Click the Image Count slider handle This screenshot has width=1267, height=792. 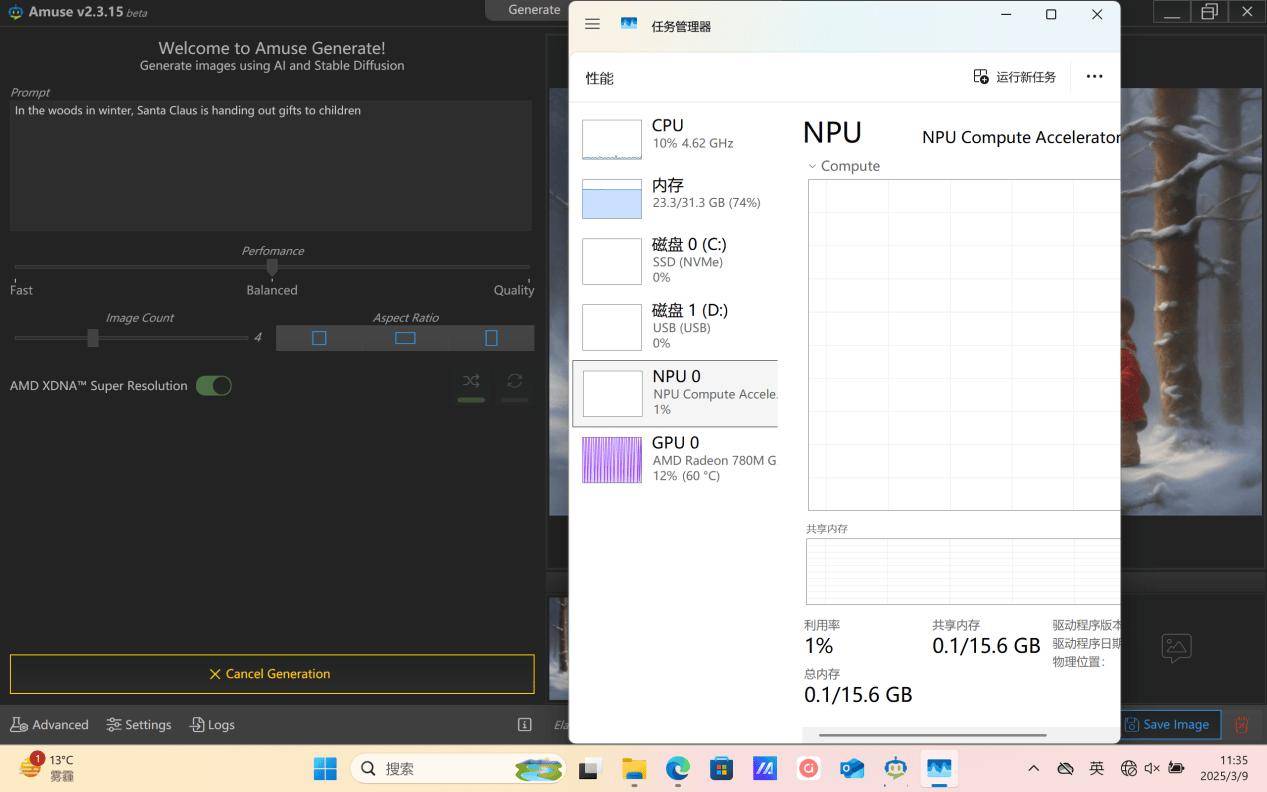coord(93,338)
